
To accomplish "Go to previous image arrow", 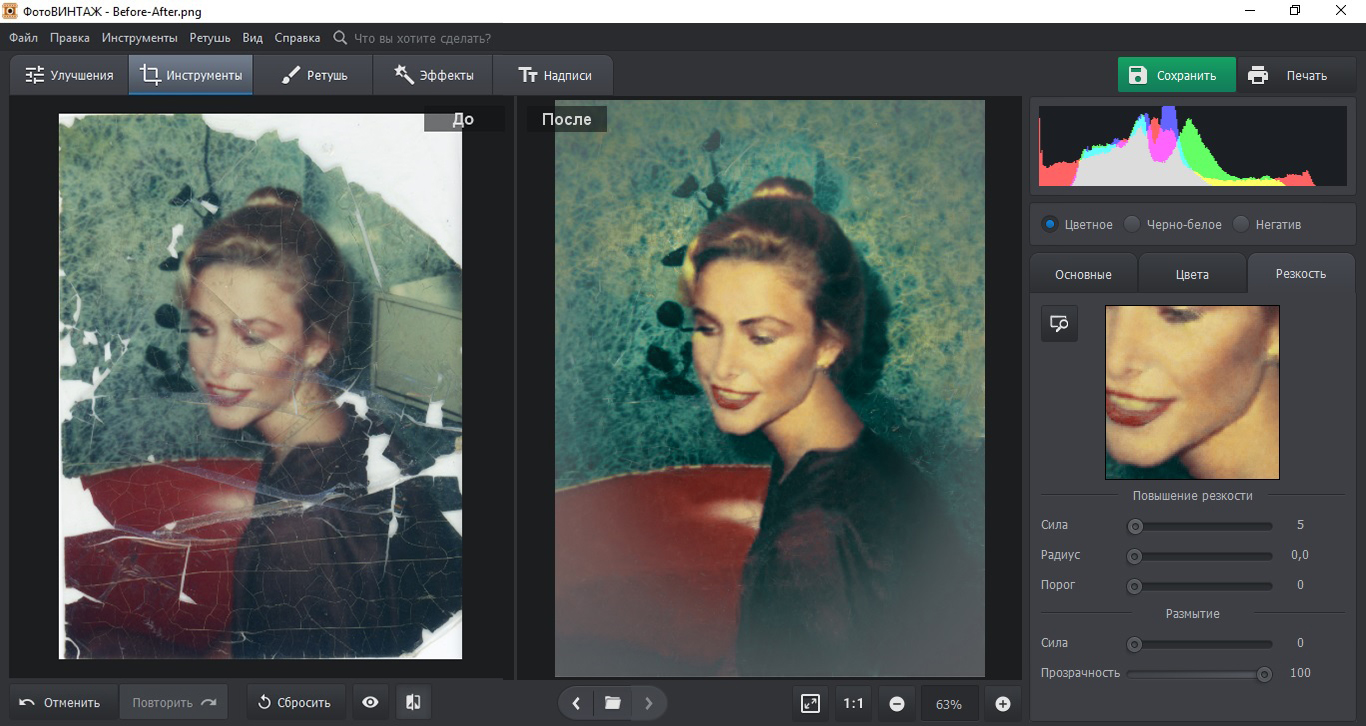I will click(x=576, y=703).
